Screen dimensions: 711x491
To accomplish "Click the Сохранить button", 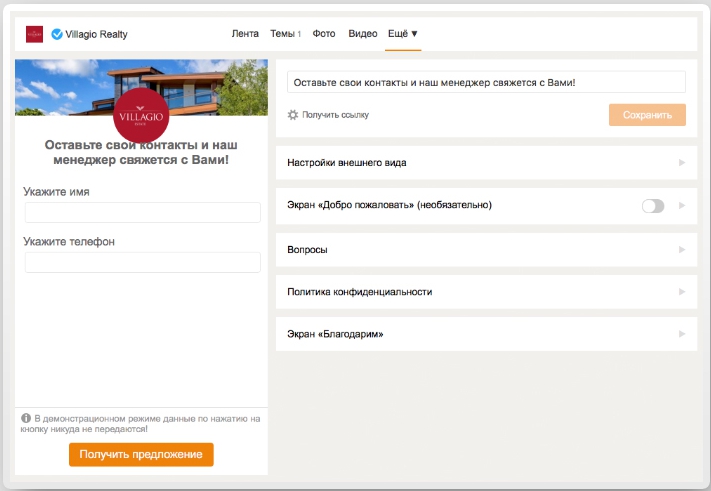I will pos(647,115).
